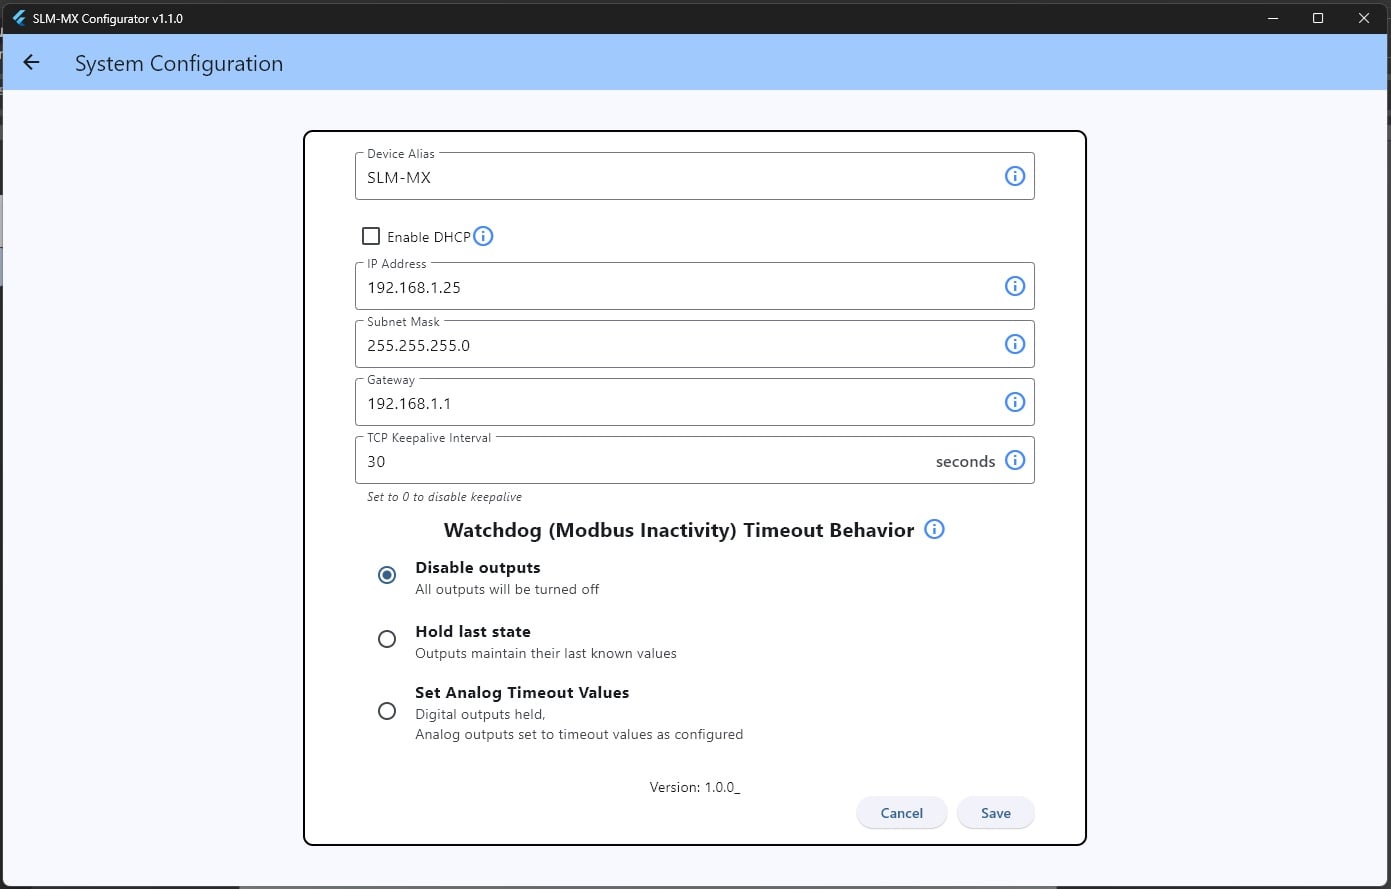
Task: Maximize the SLM-MX Configurator window
Action: 1318,18
